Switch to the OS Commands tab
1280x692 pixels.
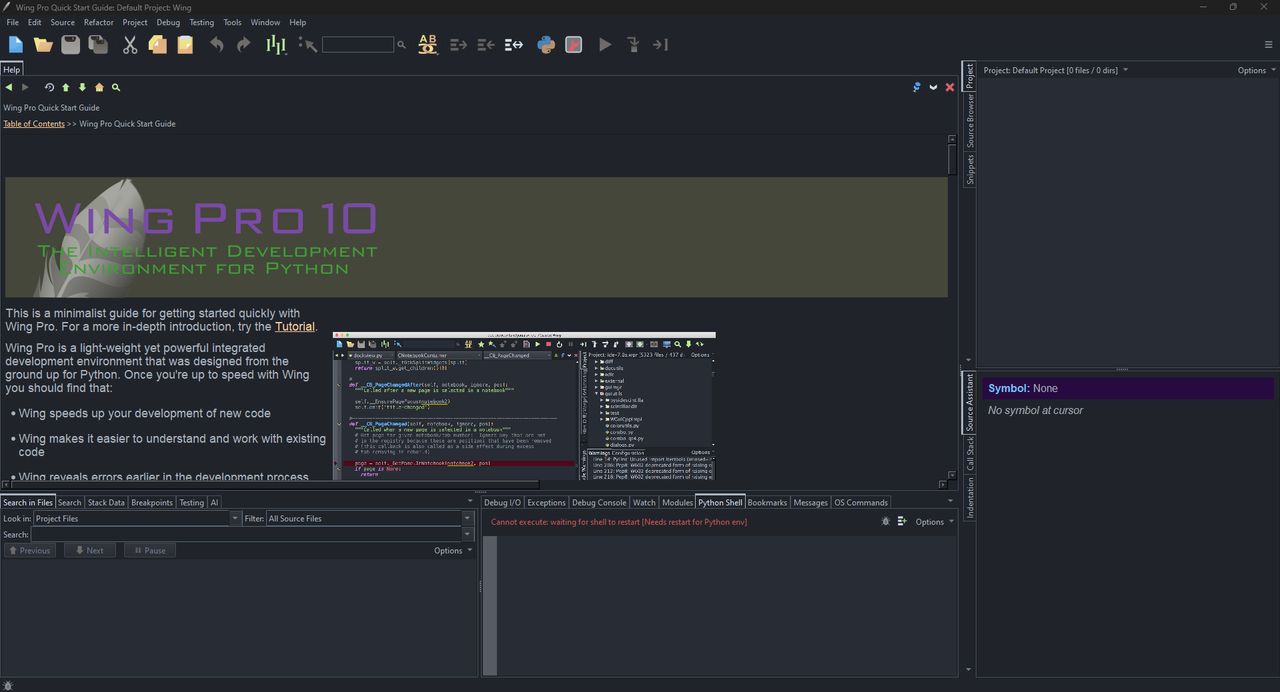click(861, 503)
